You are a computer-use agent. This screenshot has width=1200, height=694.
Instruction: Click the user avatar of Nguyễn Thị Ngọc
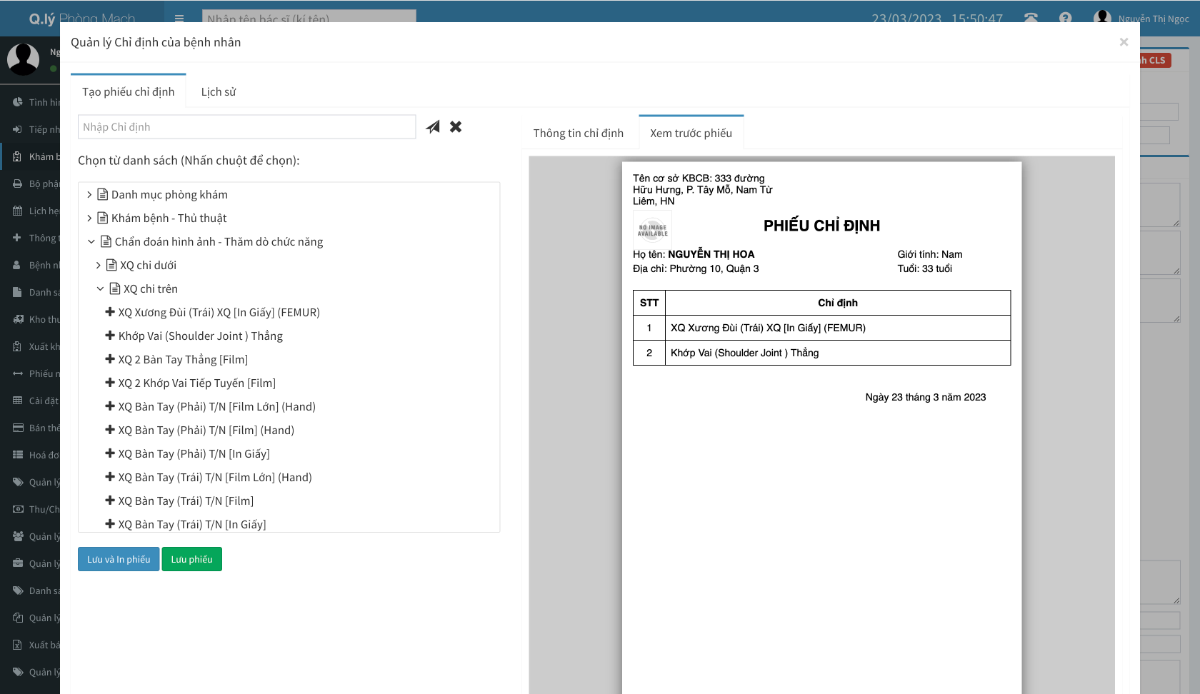point(1100,17)
